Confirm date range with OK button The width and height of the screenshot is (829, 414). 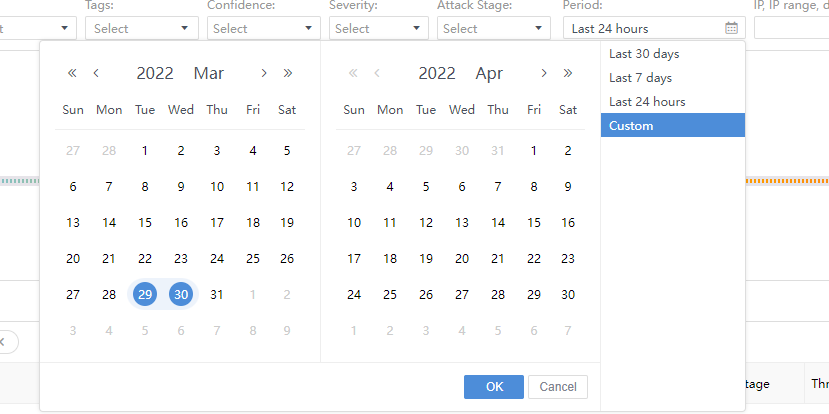point(494,387)
